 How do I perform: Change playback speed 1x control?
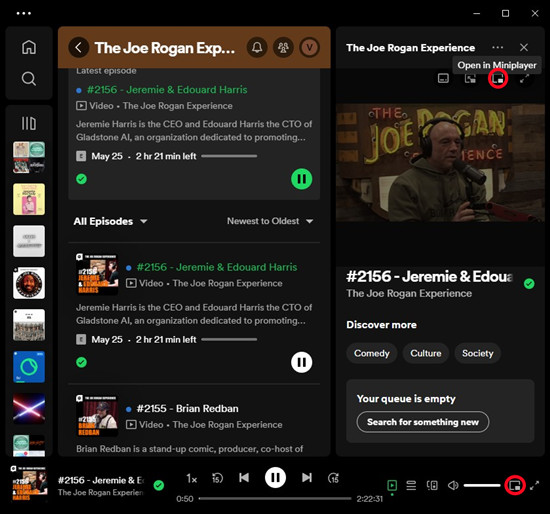192,478
